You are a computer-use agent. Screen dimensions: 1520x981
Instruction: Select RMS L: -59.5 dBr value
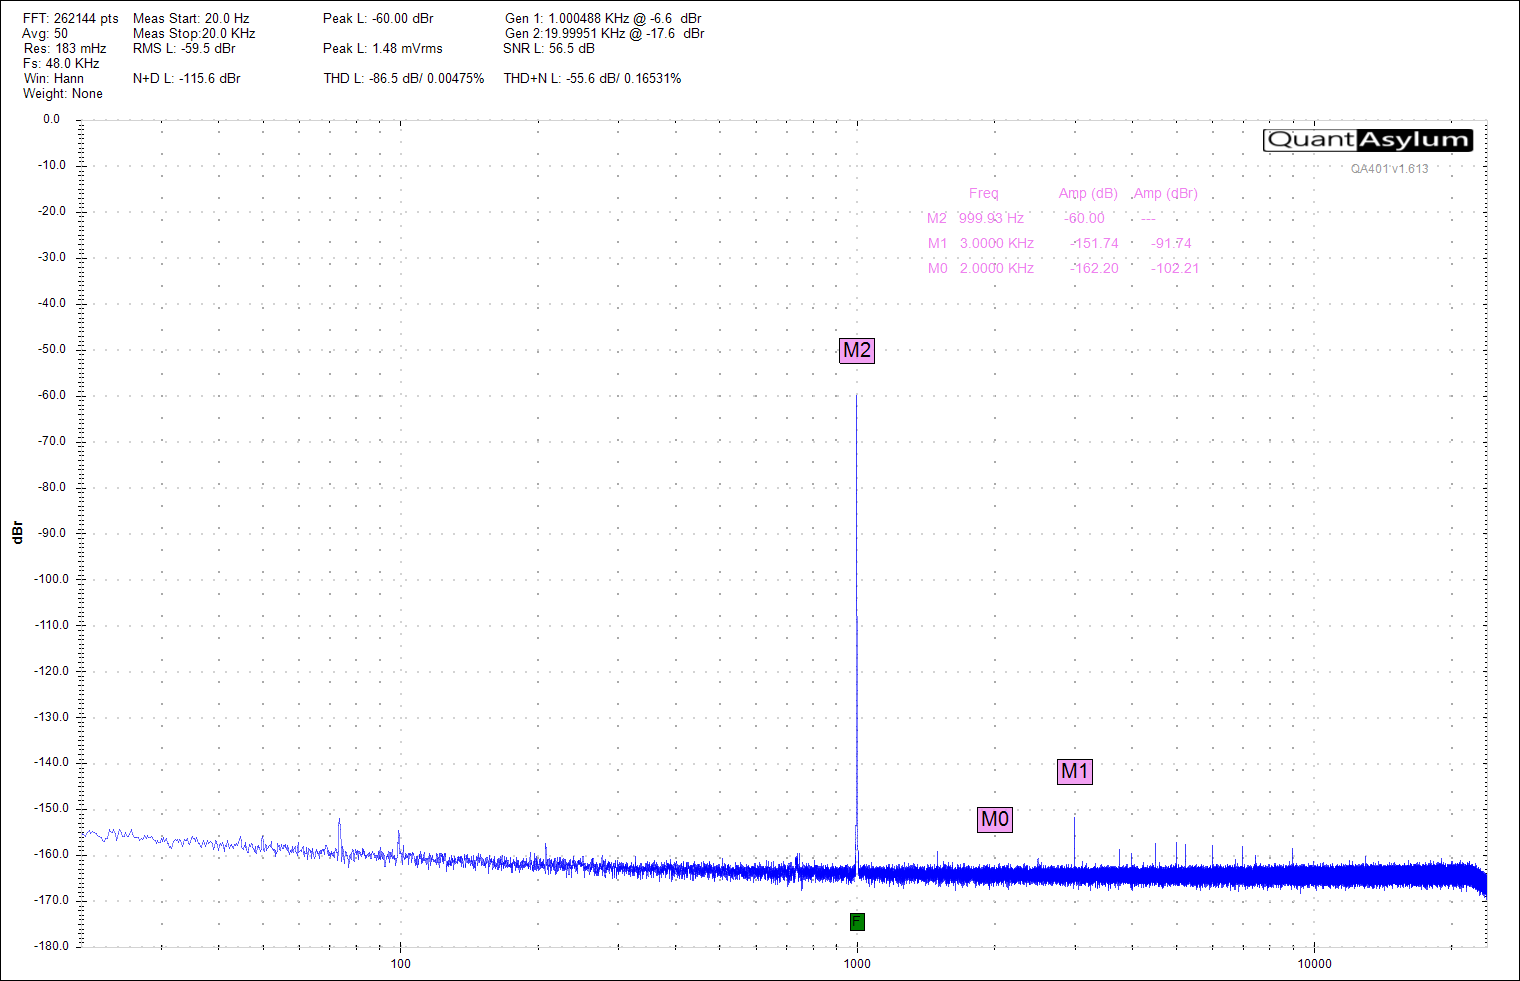click(x=184, y=49)
